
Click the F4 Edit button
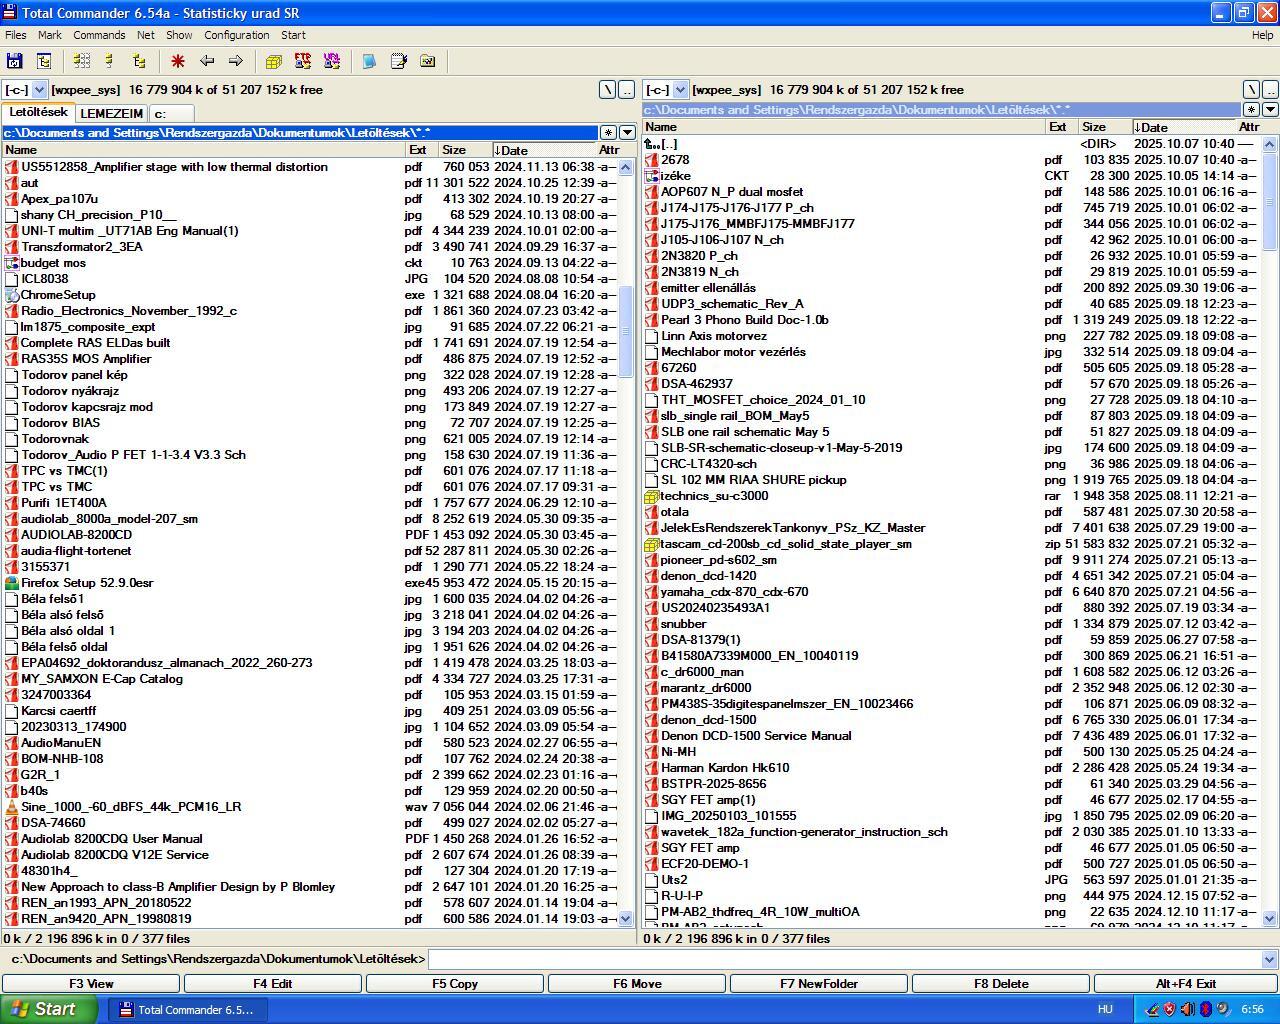coord(273,984)
